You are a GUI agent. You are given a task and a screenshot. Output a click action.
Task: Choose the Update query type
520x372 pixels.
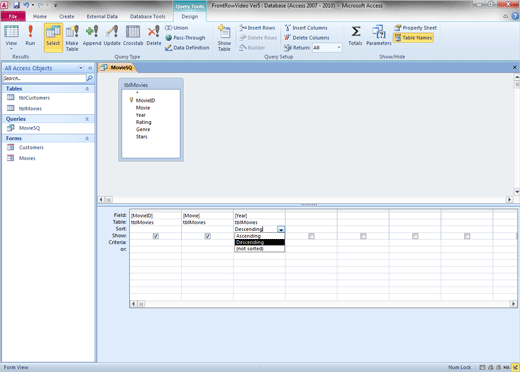click(112, 35)
